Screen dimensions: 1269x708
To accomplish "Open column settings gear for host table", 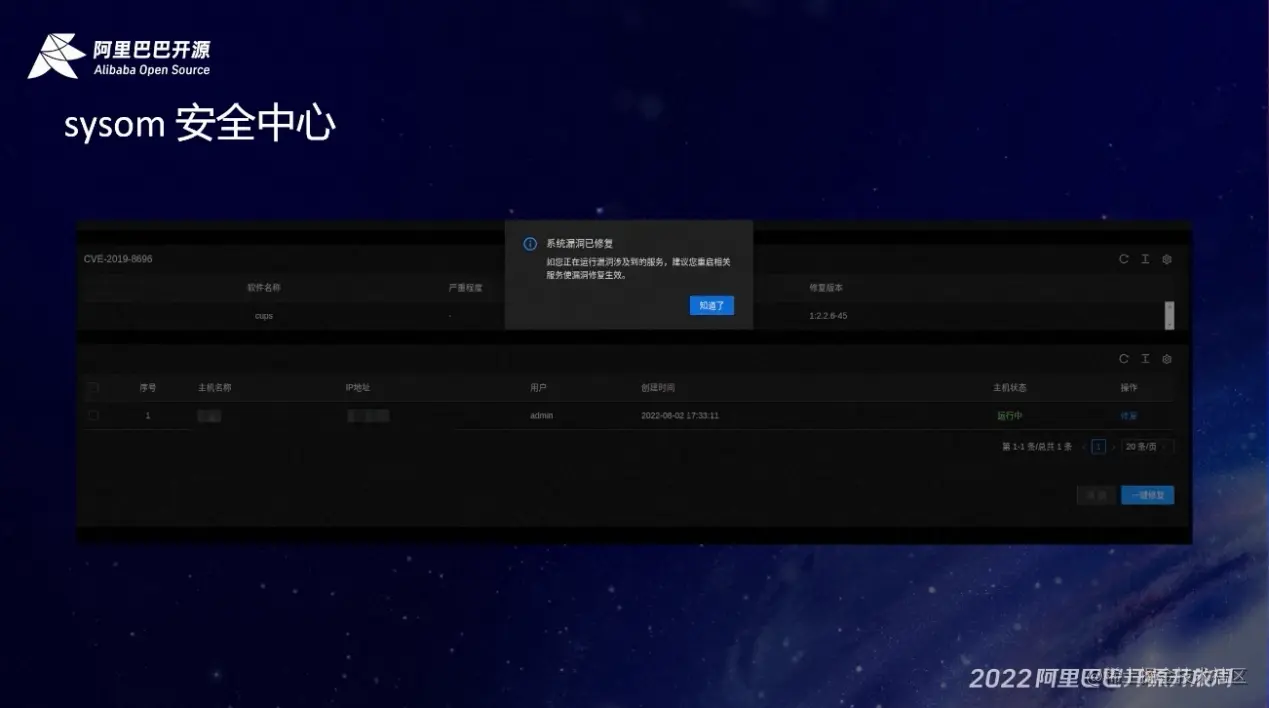I will click(1167, 359).
